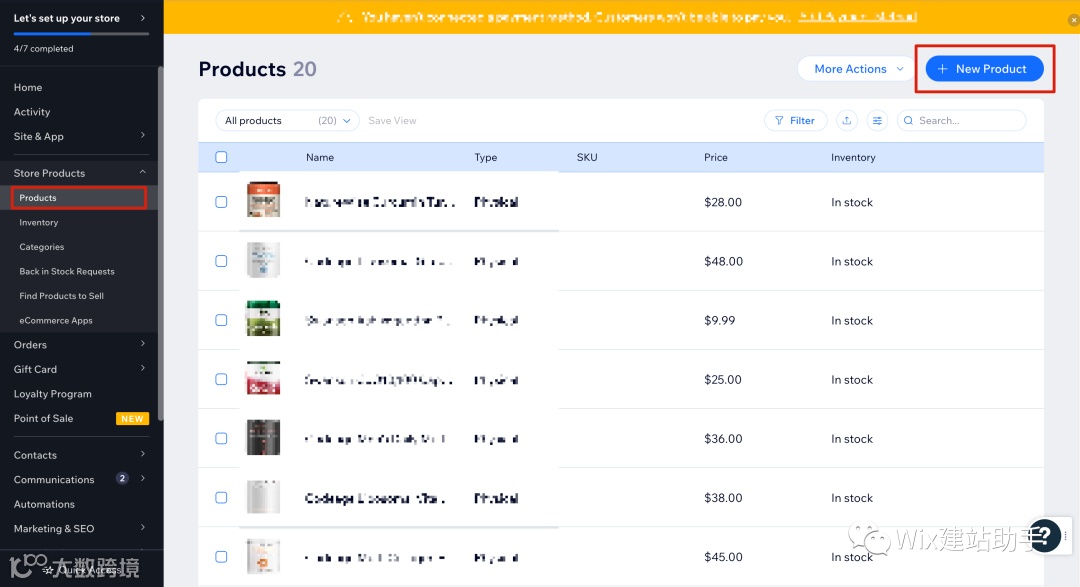Open Categories in the sidebar
The width and height of the screenshot is (1080, 587).
pyautogui.click(x=42, y=247)
